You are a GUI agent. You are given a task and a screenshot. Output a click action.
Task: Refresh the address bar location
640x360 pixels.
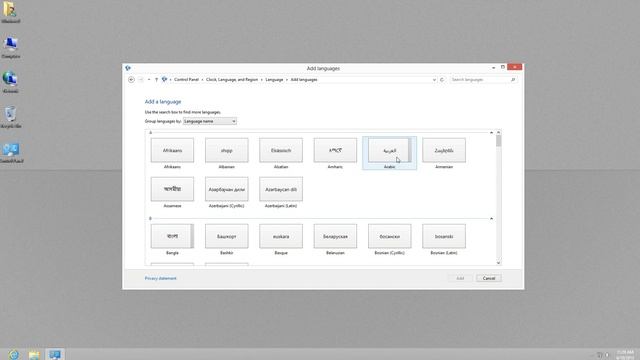coord(442,80)
